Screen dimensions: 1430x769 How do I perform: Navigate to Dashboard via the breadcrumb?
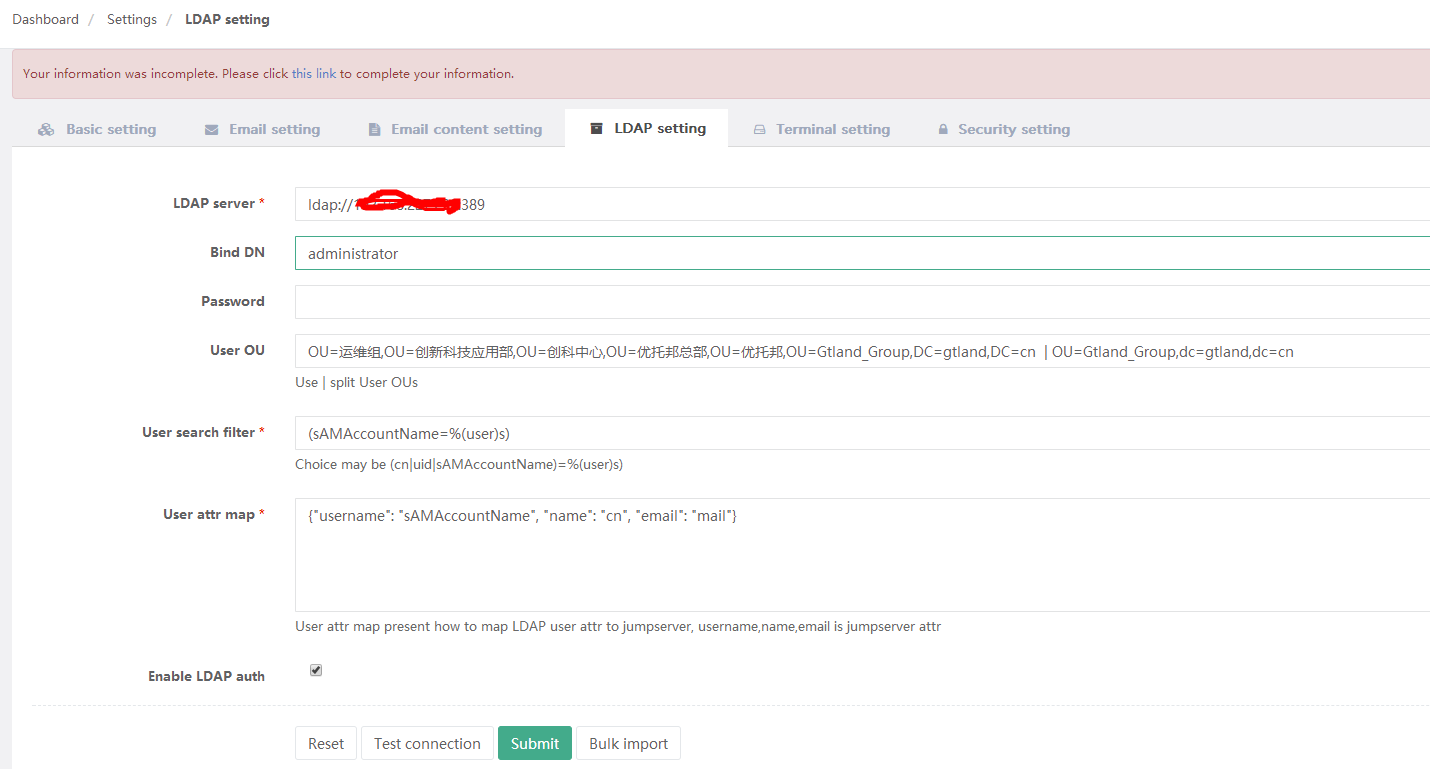(45, 18)
